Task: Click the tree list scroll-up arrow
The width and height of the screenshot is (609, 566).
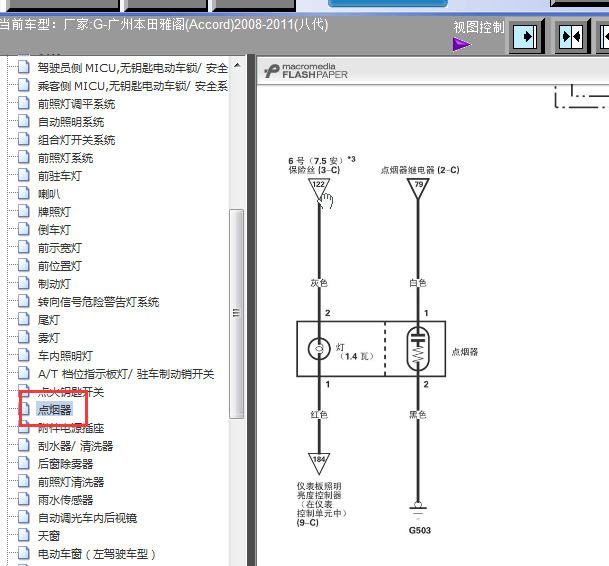Action: (237, 65)
